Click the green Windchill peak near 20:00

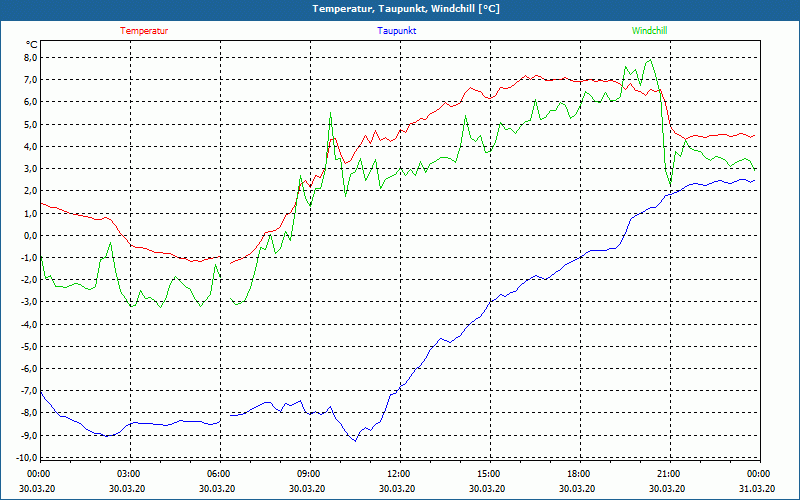pyautogui.click(x=649, y=60)
